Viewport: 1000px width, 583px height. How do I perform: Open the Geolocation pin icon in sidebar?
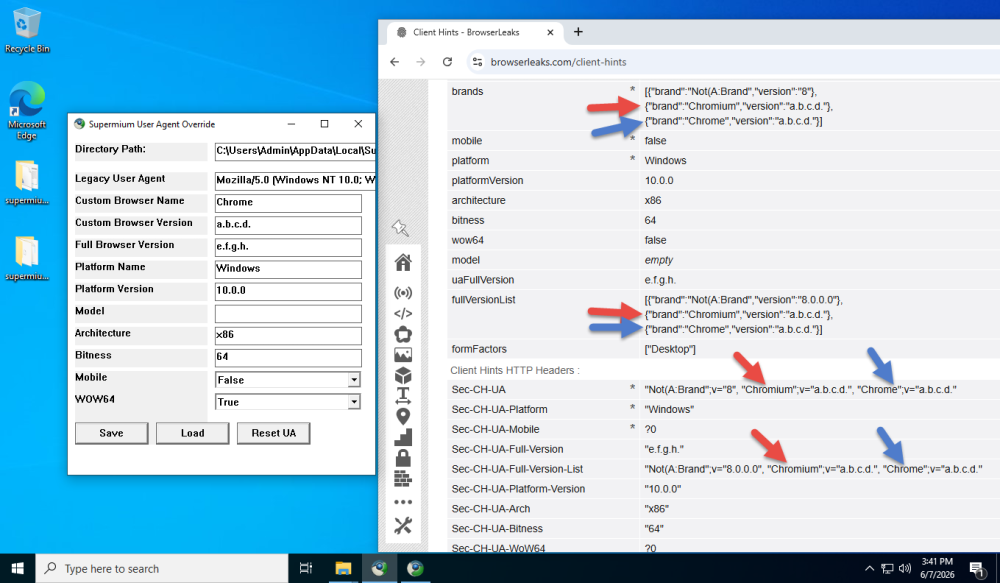pos(403,417)
